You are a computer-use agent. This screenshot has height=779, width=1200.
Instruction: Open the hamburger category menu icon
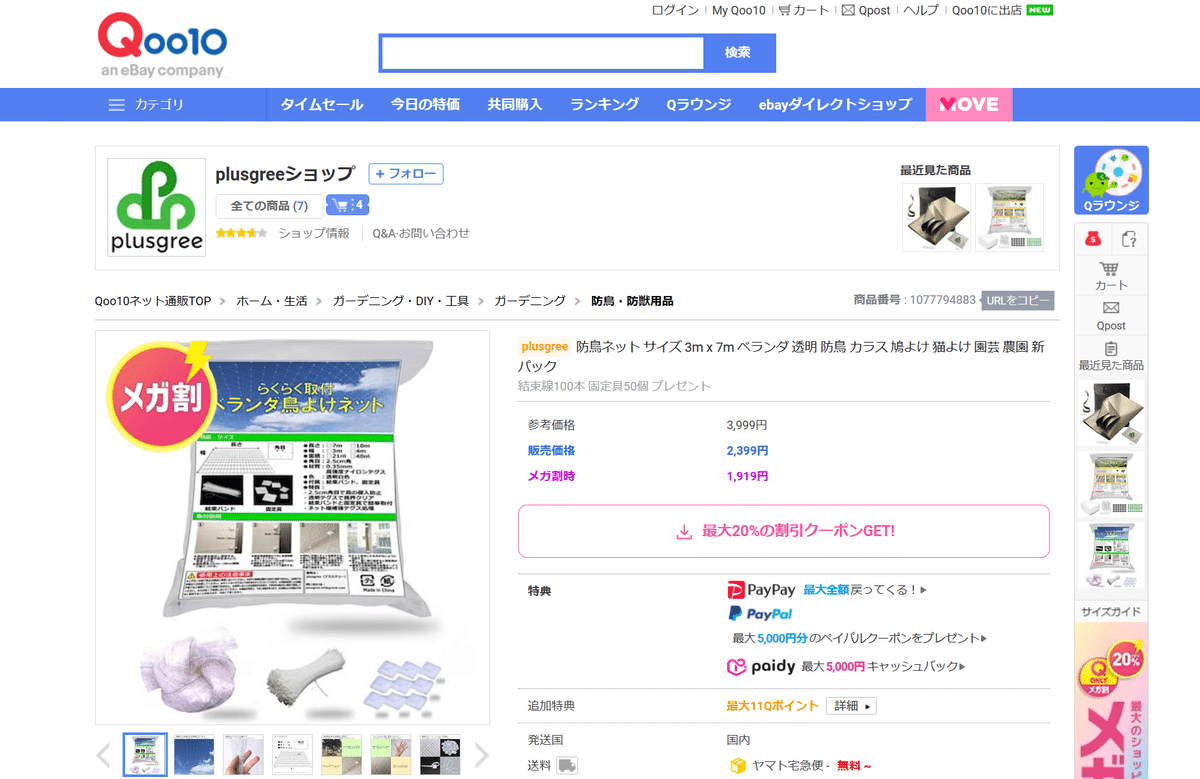(117, 105)
